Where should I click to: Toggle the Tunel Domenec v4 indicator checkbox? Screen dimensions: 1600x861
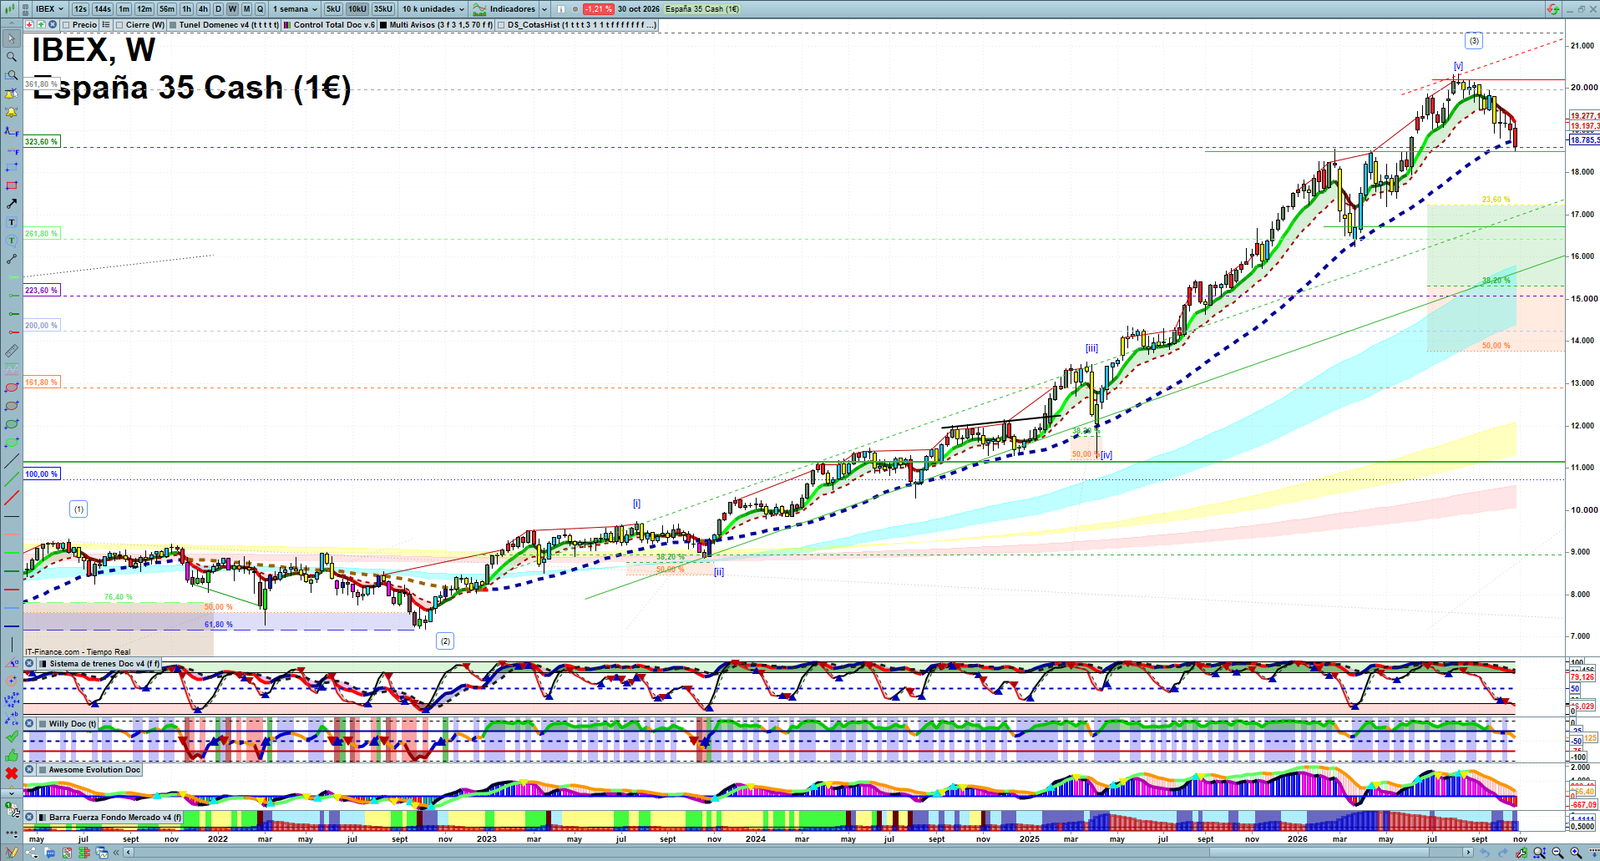[172, 25]
